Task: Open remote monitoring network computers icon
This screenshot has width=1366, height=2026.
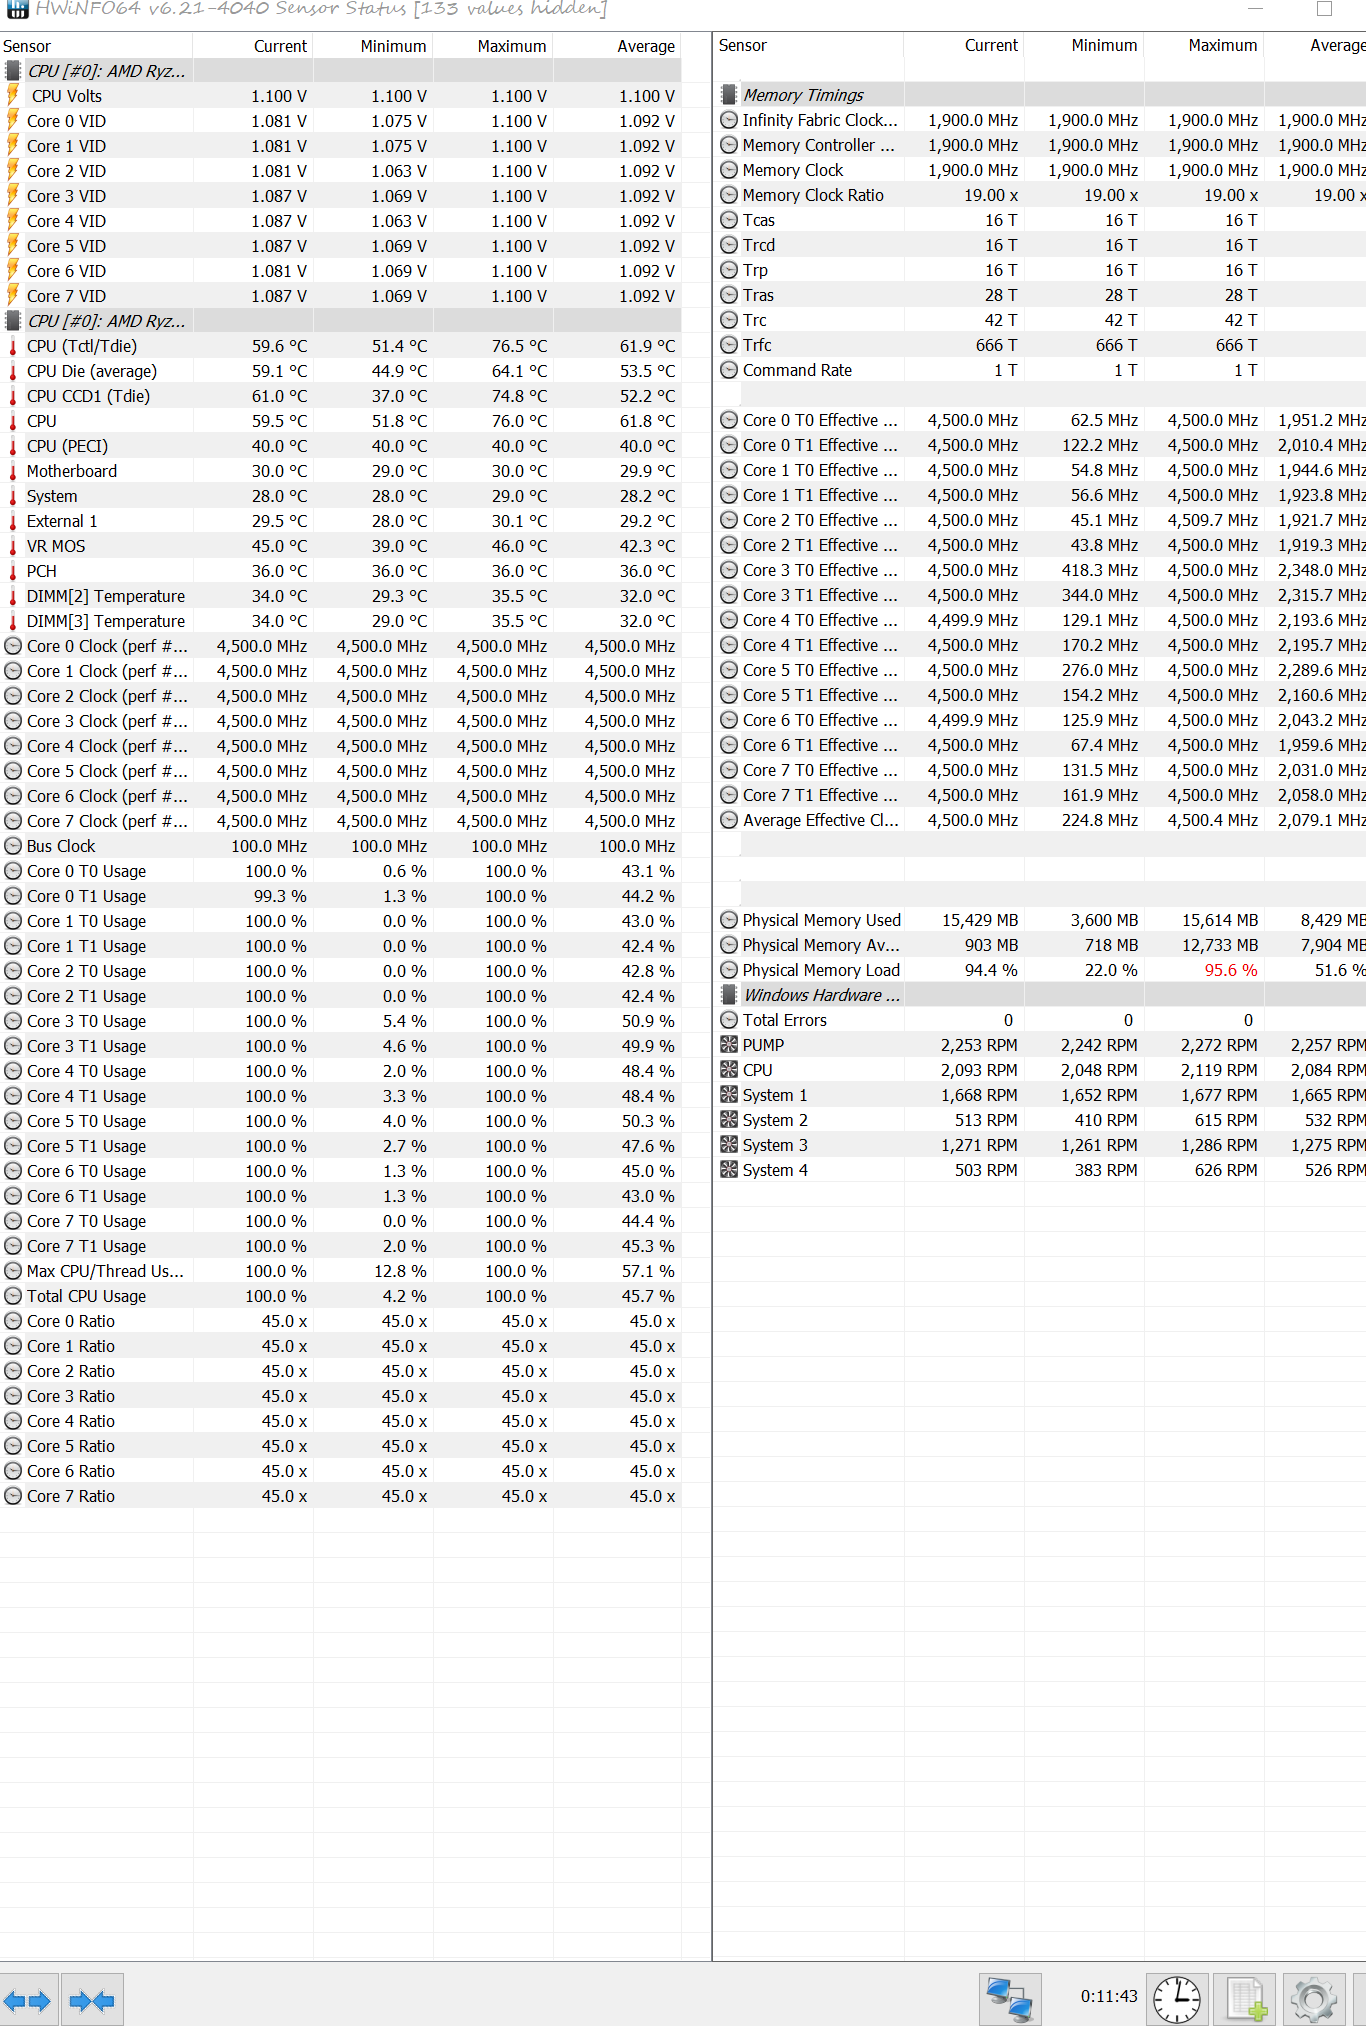Action: point(1010,1999)
